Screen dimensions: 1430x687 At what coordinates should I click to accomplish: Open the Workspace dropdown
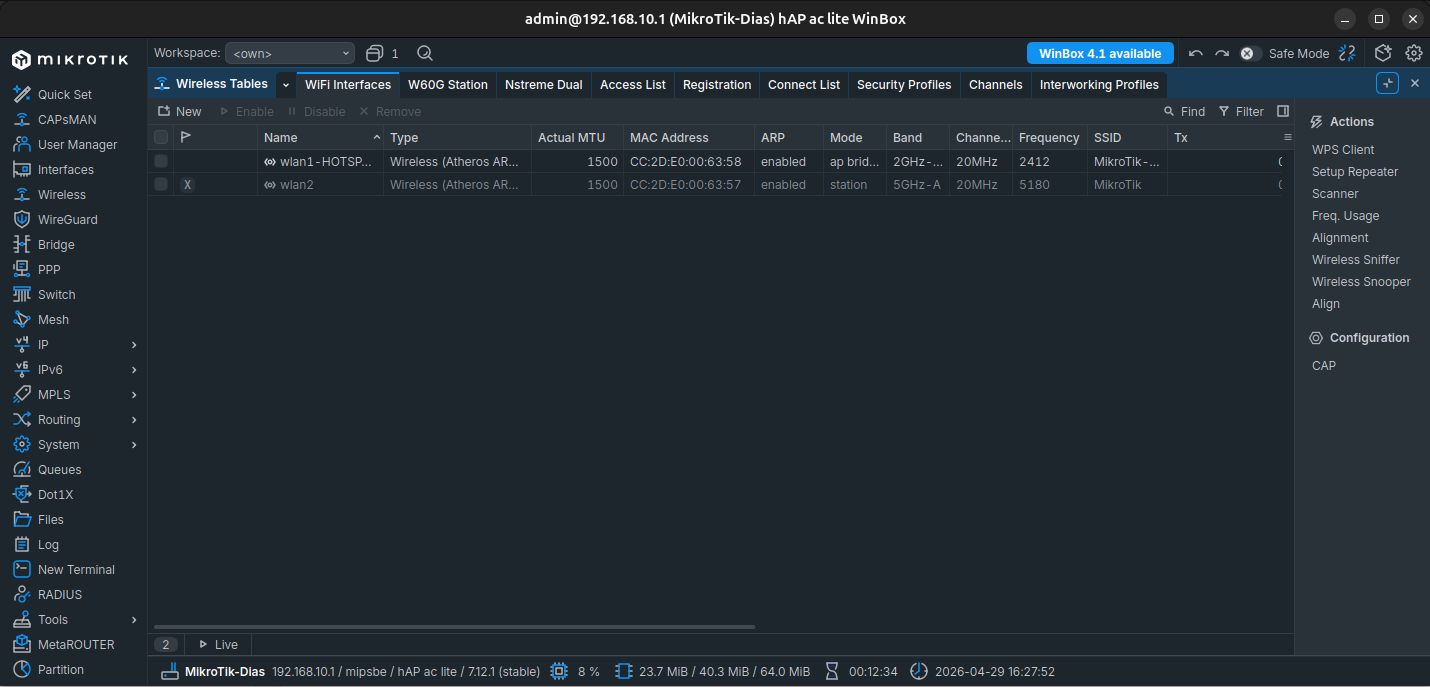click(290, 53)
